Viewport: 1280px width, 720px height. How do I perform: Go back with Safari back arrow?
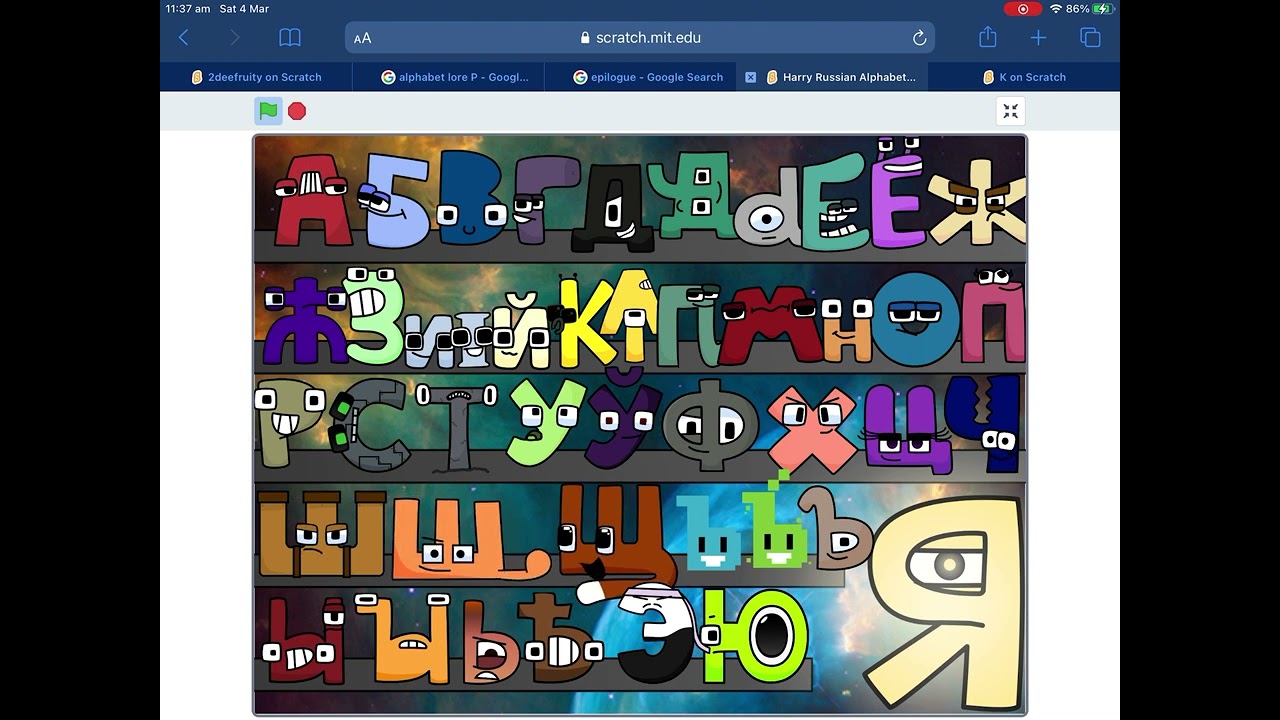[x=183, y=38]
